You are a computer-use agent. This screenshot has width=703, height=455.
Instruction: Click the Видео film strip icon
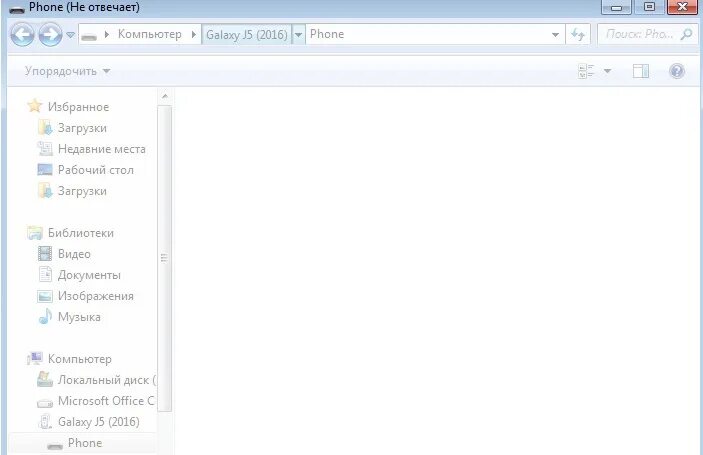pos(45,254)
